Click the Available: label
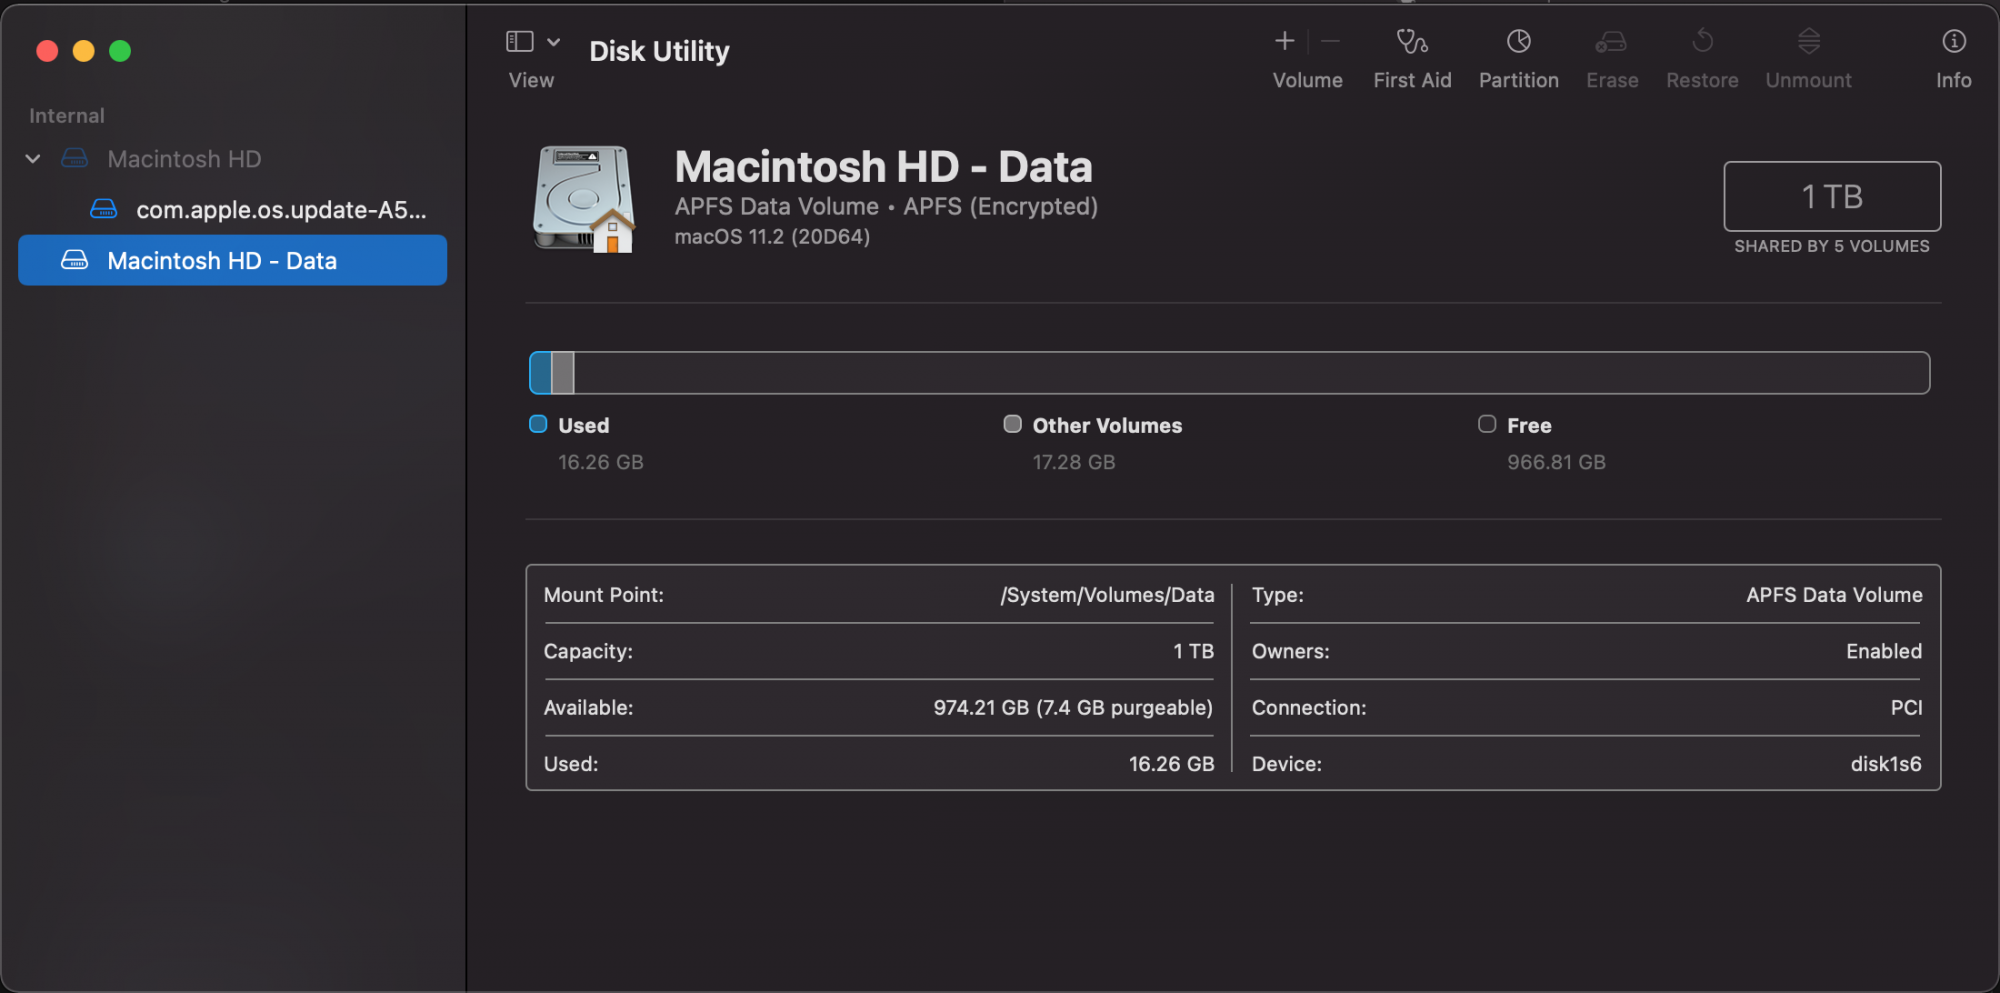This screenshot has height=993, width=2000. (588, 708)
